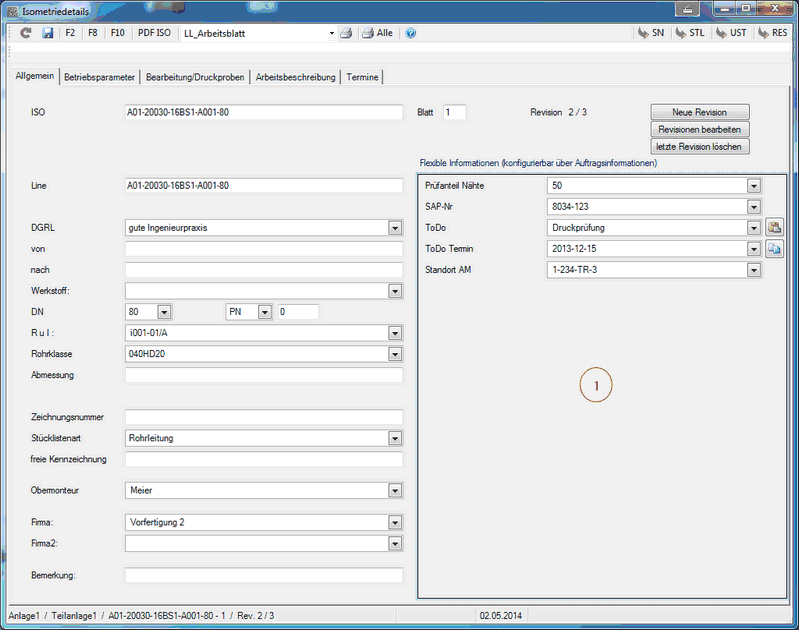Expand the DGRL dropdown
Image resolution: width=799 pixels, height=630 pixels.
click(x=395, y=228)
